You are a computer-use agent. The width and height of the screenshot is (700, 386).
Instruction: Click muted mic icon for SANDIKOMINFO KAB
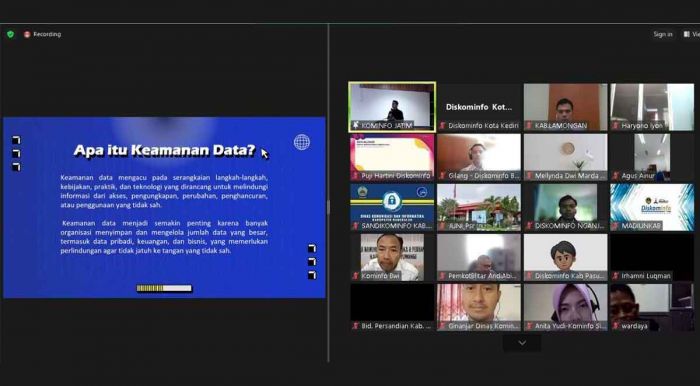pos(356,226)
